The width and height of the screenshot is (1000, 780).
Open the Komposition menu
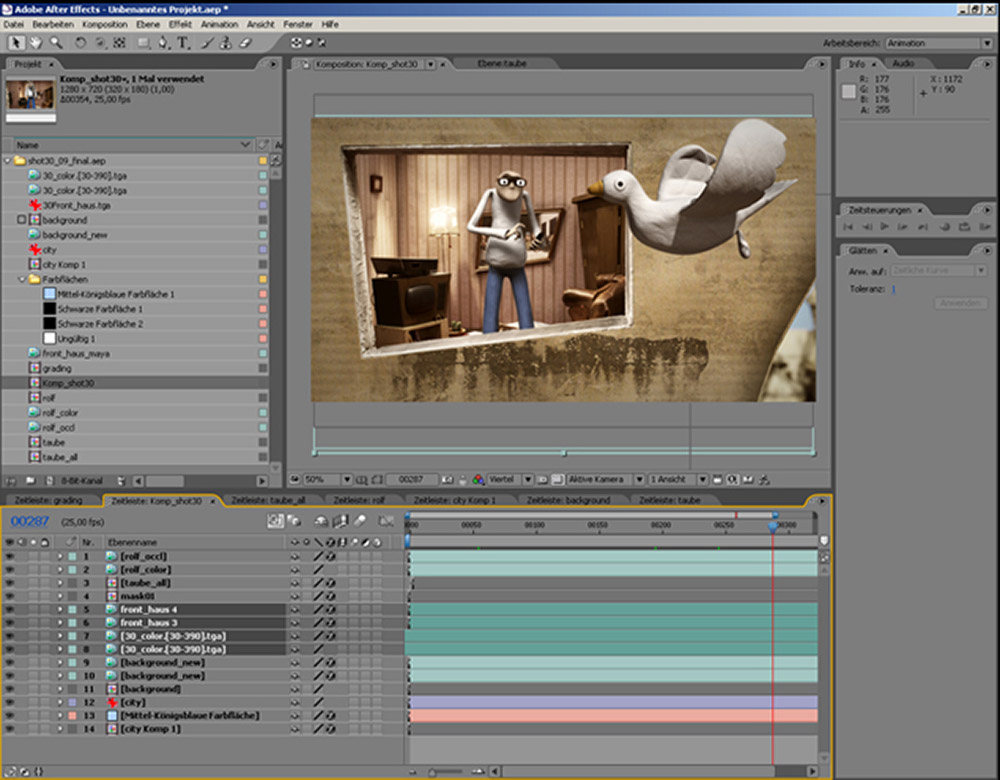(104, 23)
